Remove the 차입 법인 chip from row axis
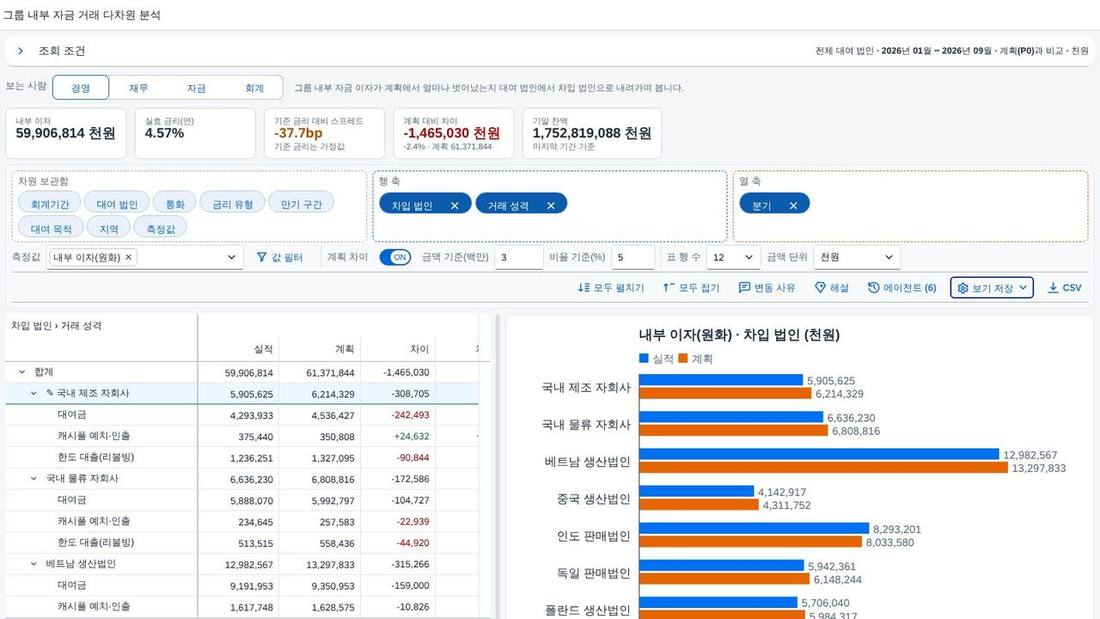1100x619 pixels. click(x=455, y=206)
